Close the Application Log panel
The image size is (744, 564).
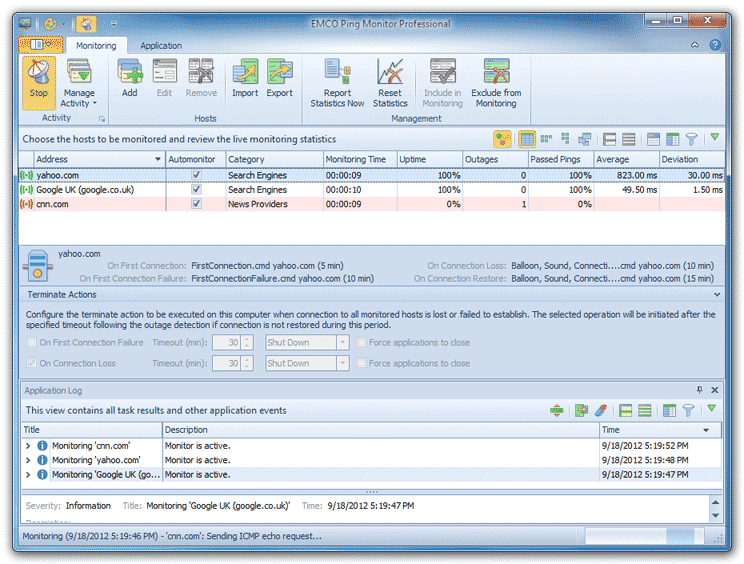pyautogui.click(x=714, y=390)
